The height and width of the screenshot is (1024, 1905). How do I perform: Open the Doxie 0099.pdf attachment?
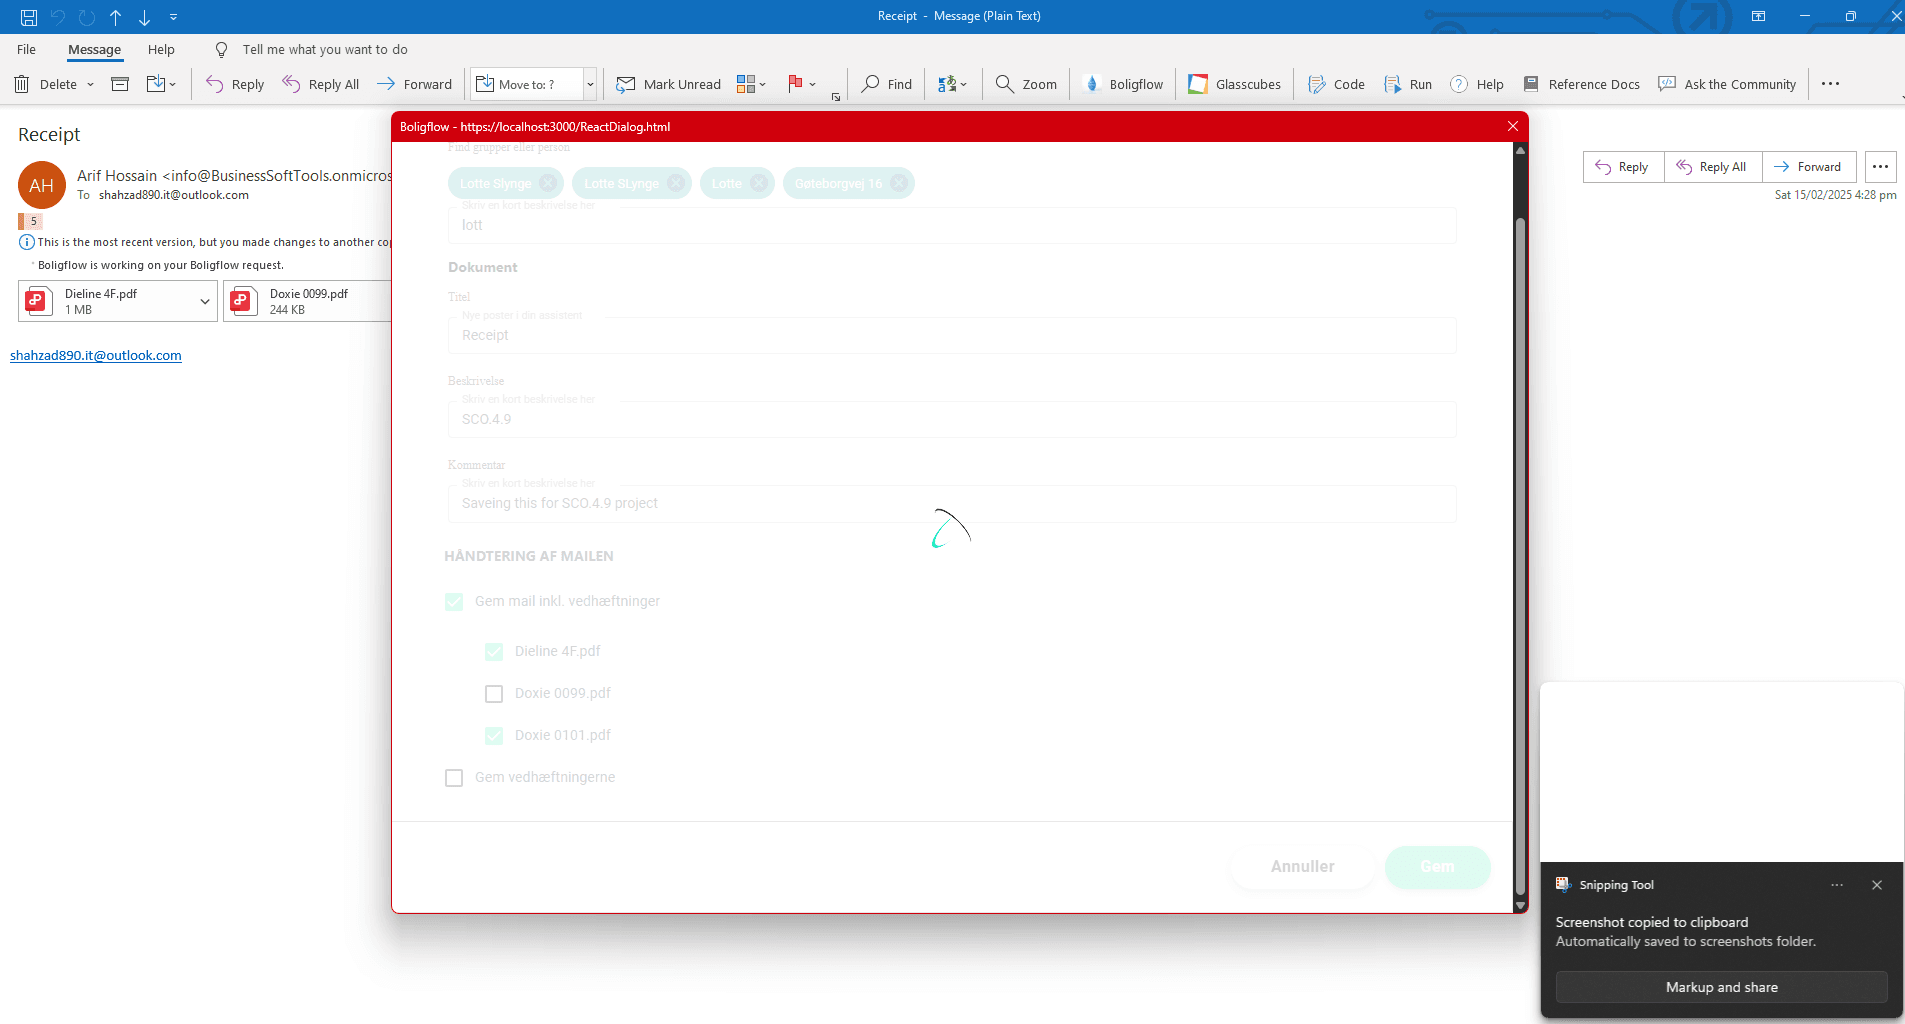point(308,301)
